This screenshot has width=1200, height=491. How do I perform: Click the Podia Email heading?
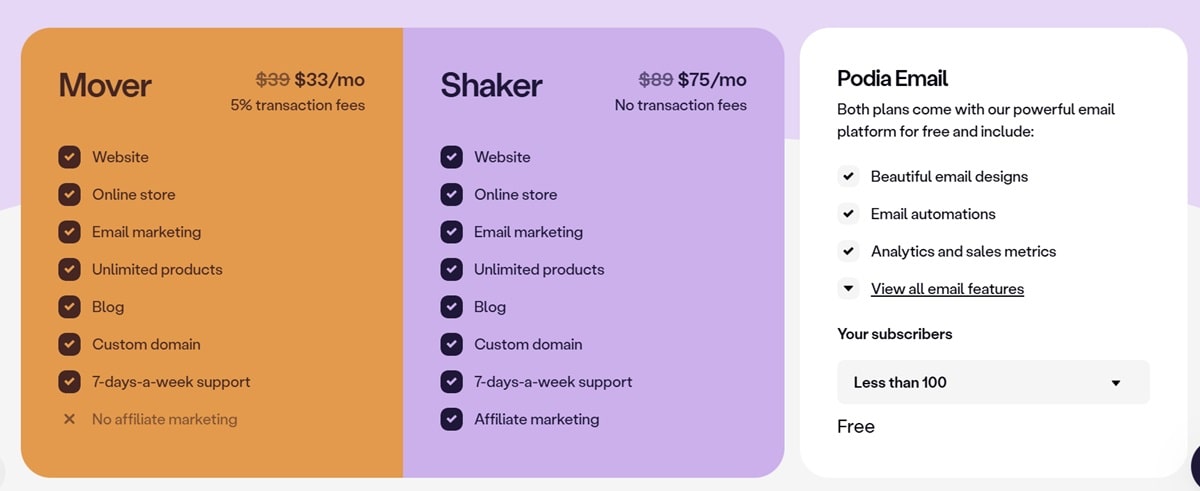(892, 78)
